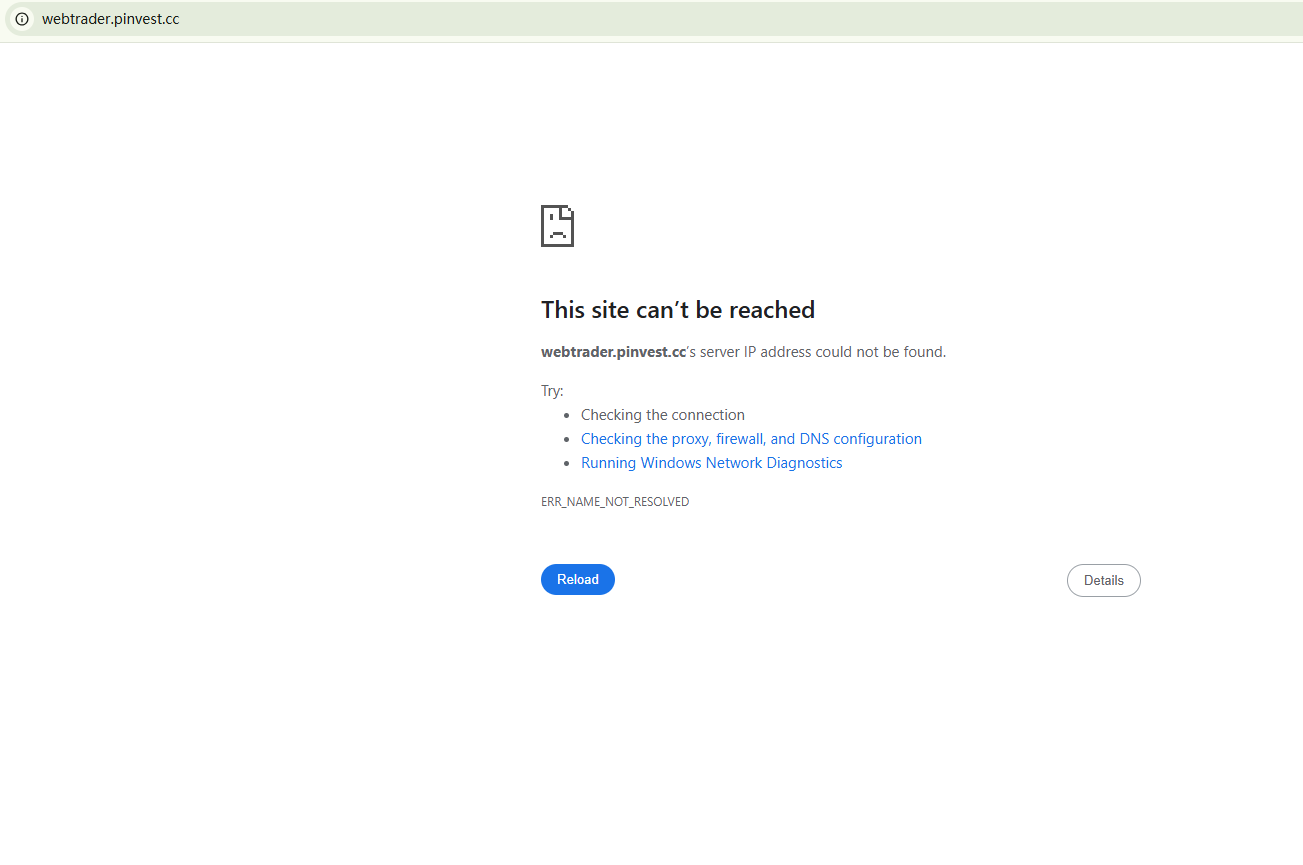The image size is (1303, 865).
Task: Click the bullet before "Checking the connection"
Action: tap(567, 416)
